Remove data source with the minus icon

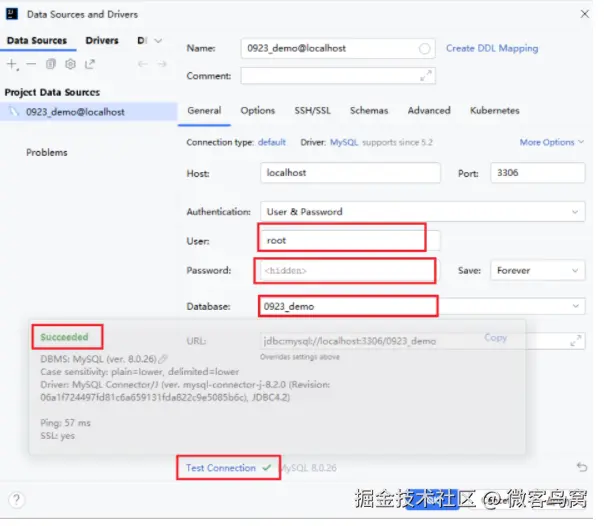click(x=31, y=64)
